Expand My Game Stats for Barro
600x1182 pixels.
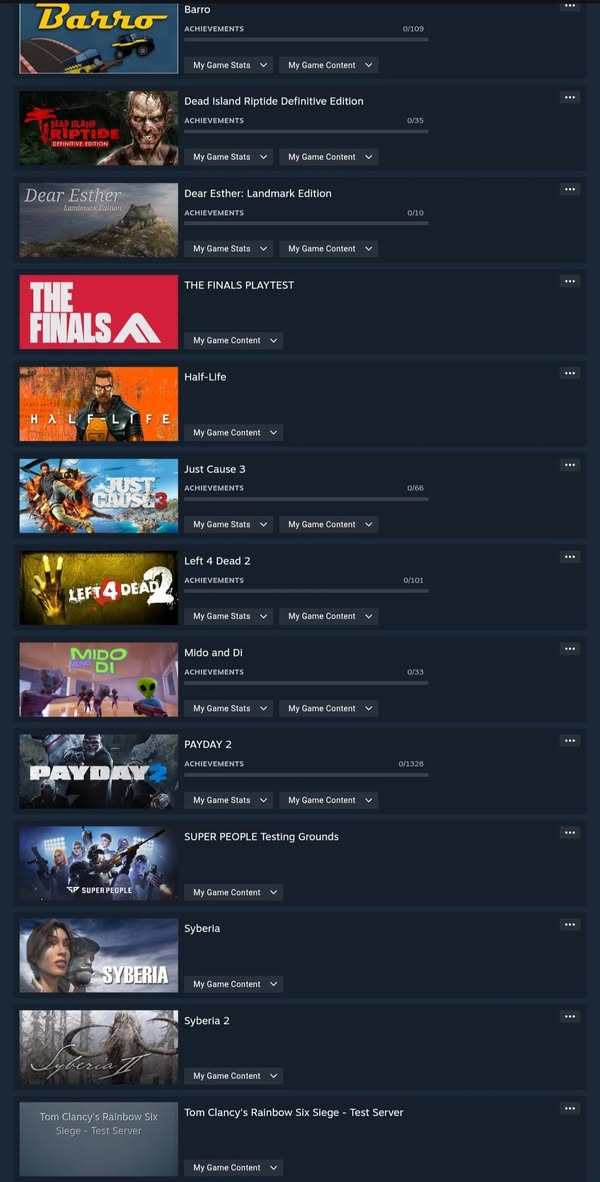click(228, 66)
